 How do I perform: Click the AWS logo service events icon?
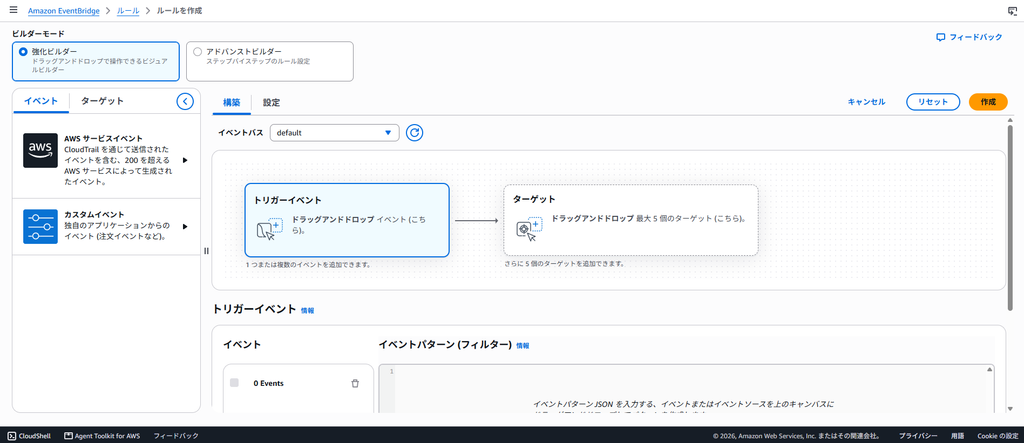[x=40, y=150]
